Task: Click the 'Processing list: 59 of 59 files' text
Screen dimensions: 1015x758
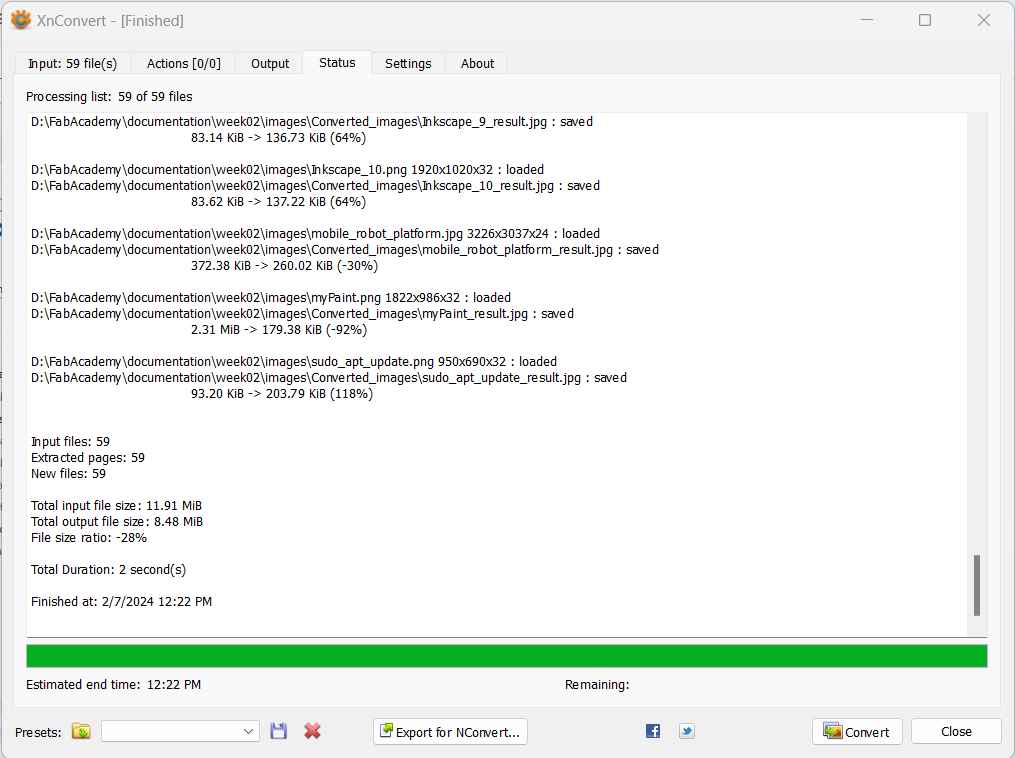Action: [109, 96]
